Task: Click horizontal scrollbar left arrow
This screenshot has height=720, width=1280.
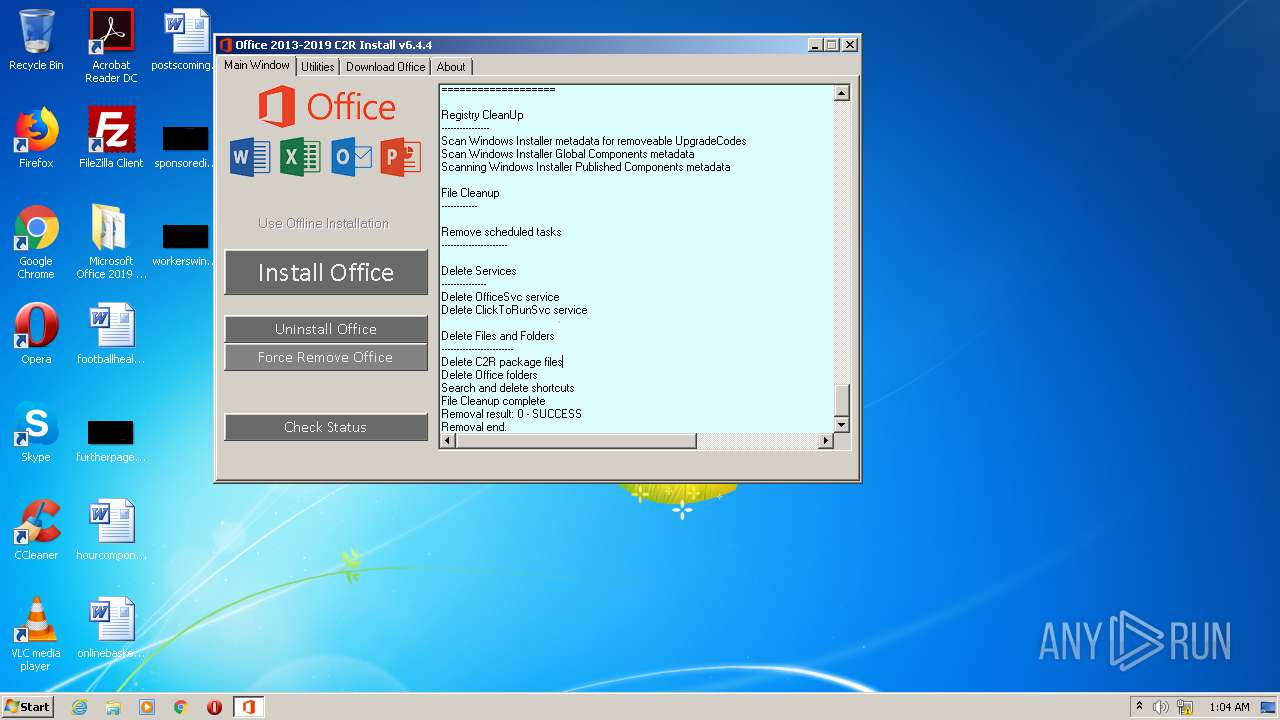Action: coord(448,441)
